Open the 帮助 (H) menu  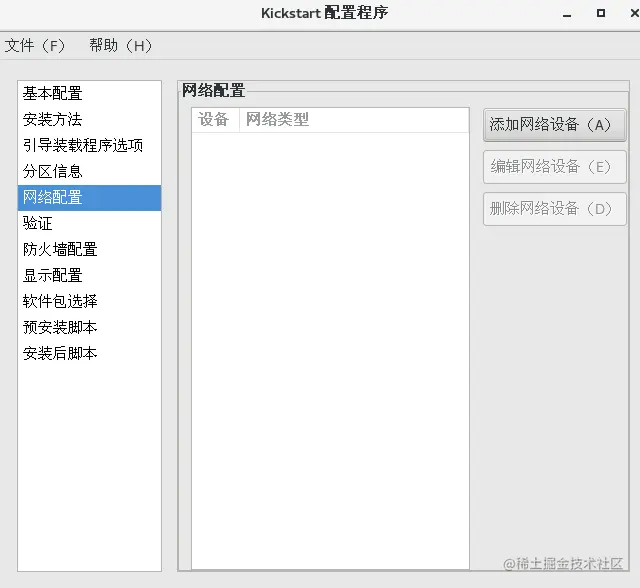point(120,45)
